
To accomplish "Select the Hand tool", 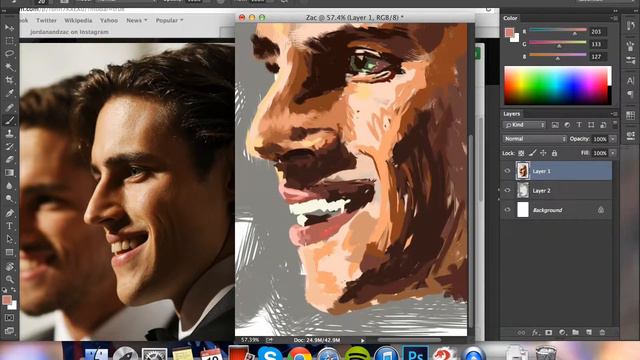I will tap(9, 267).
